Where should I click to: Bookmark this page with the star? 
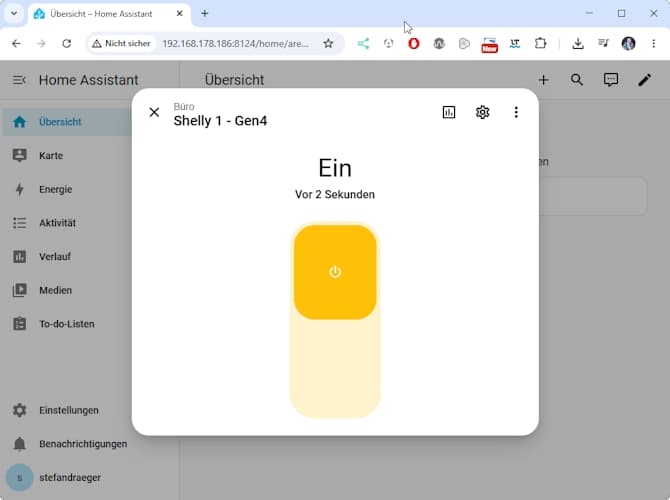tap(328, 44)
